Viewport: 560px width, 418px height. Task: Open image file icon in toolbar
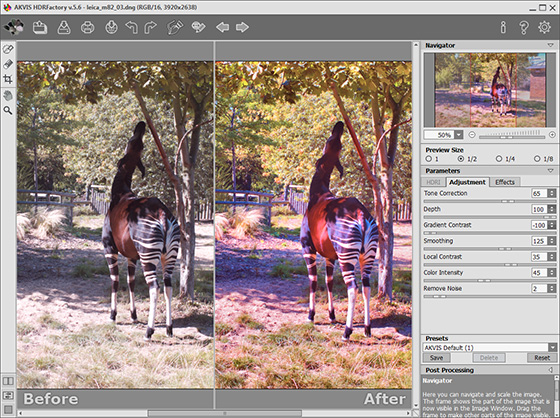point(40,27)
